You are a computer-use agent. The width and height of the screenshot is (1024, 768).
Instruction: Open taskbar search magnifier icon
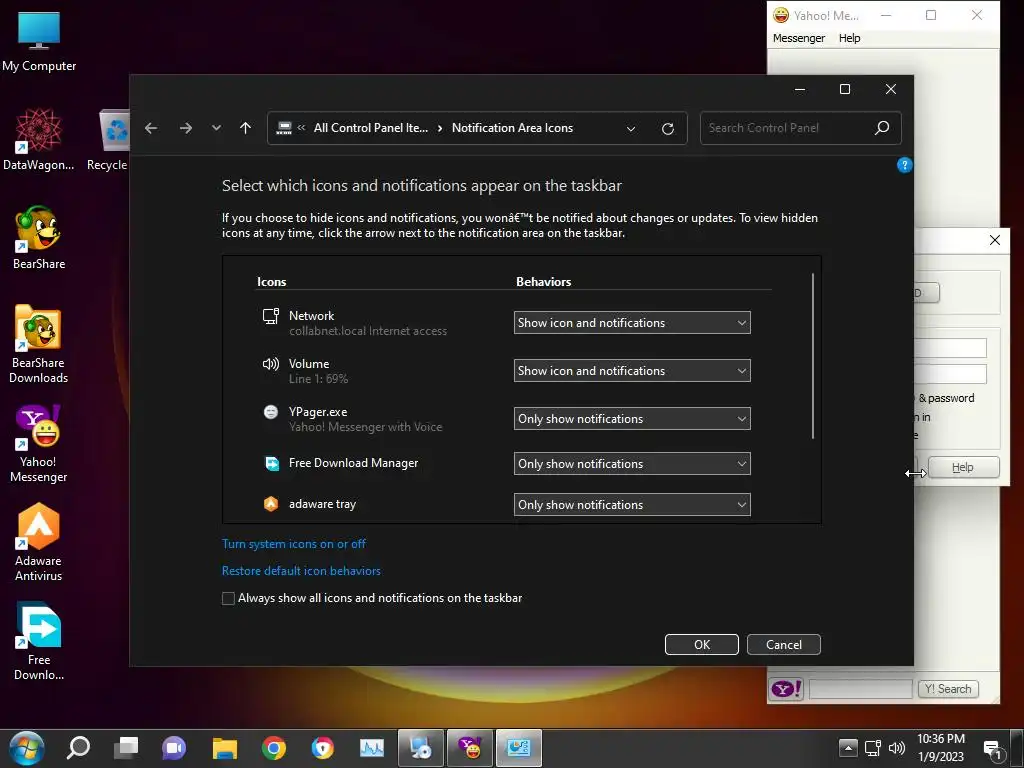point(78,748)
